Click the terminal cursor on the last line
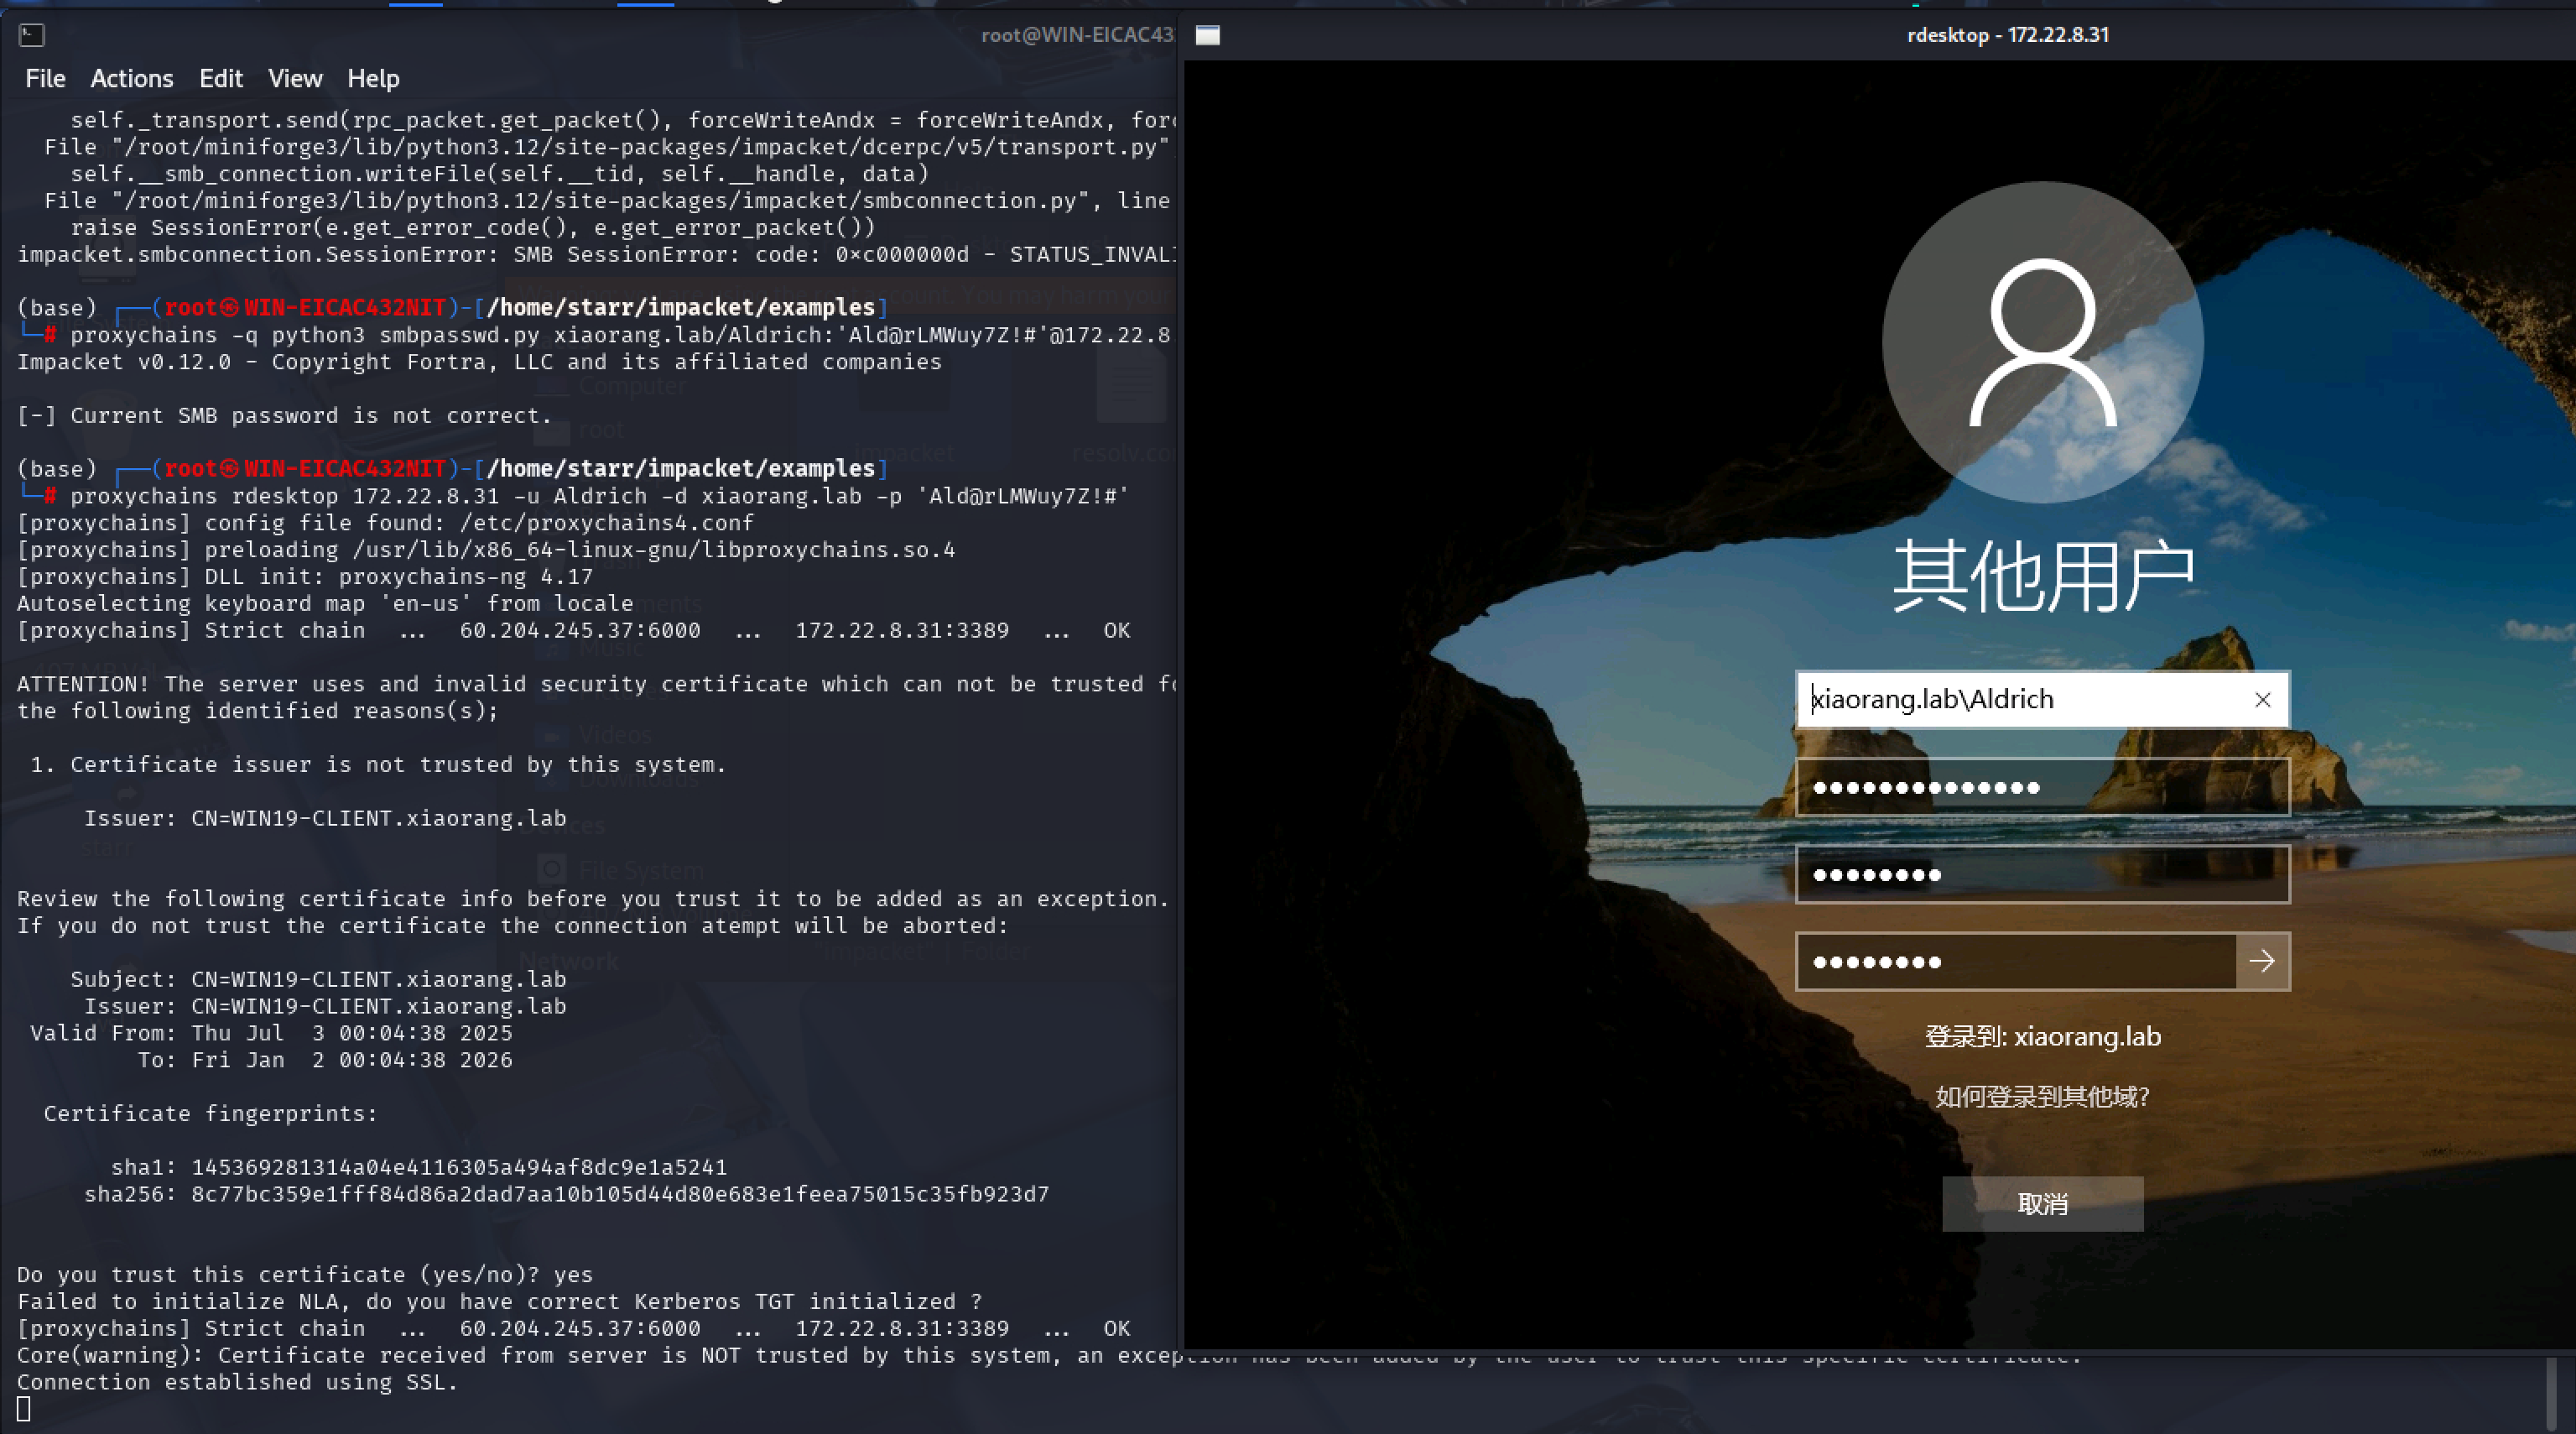Screen dimensions: 2576x1434 click(x=24, y=1409)
